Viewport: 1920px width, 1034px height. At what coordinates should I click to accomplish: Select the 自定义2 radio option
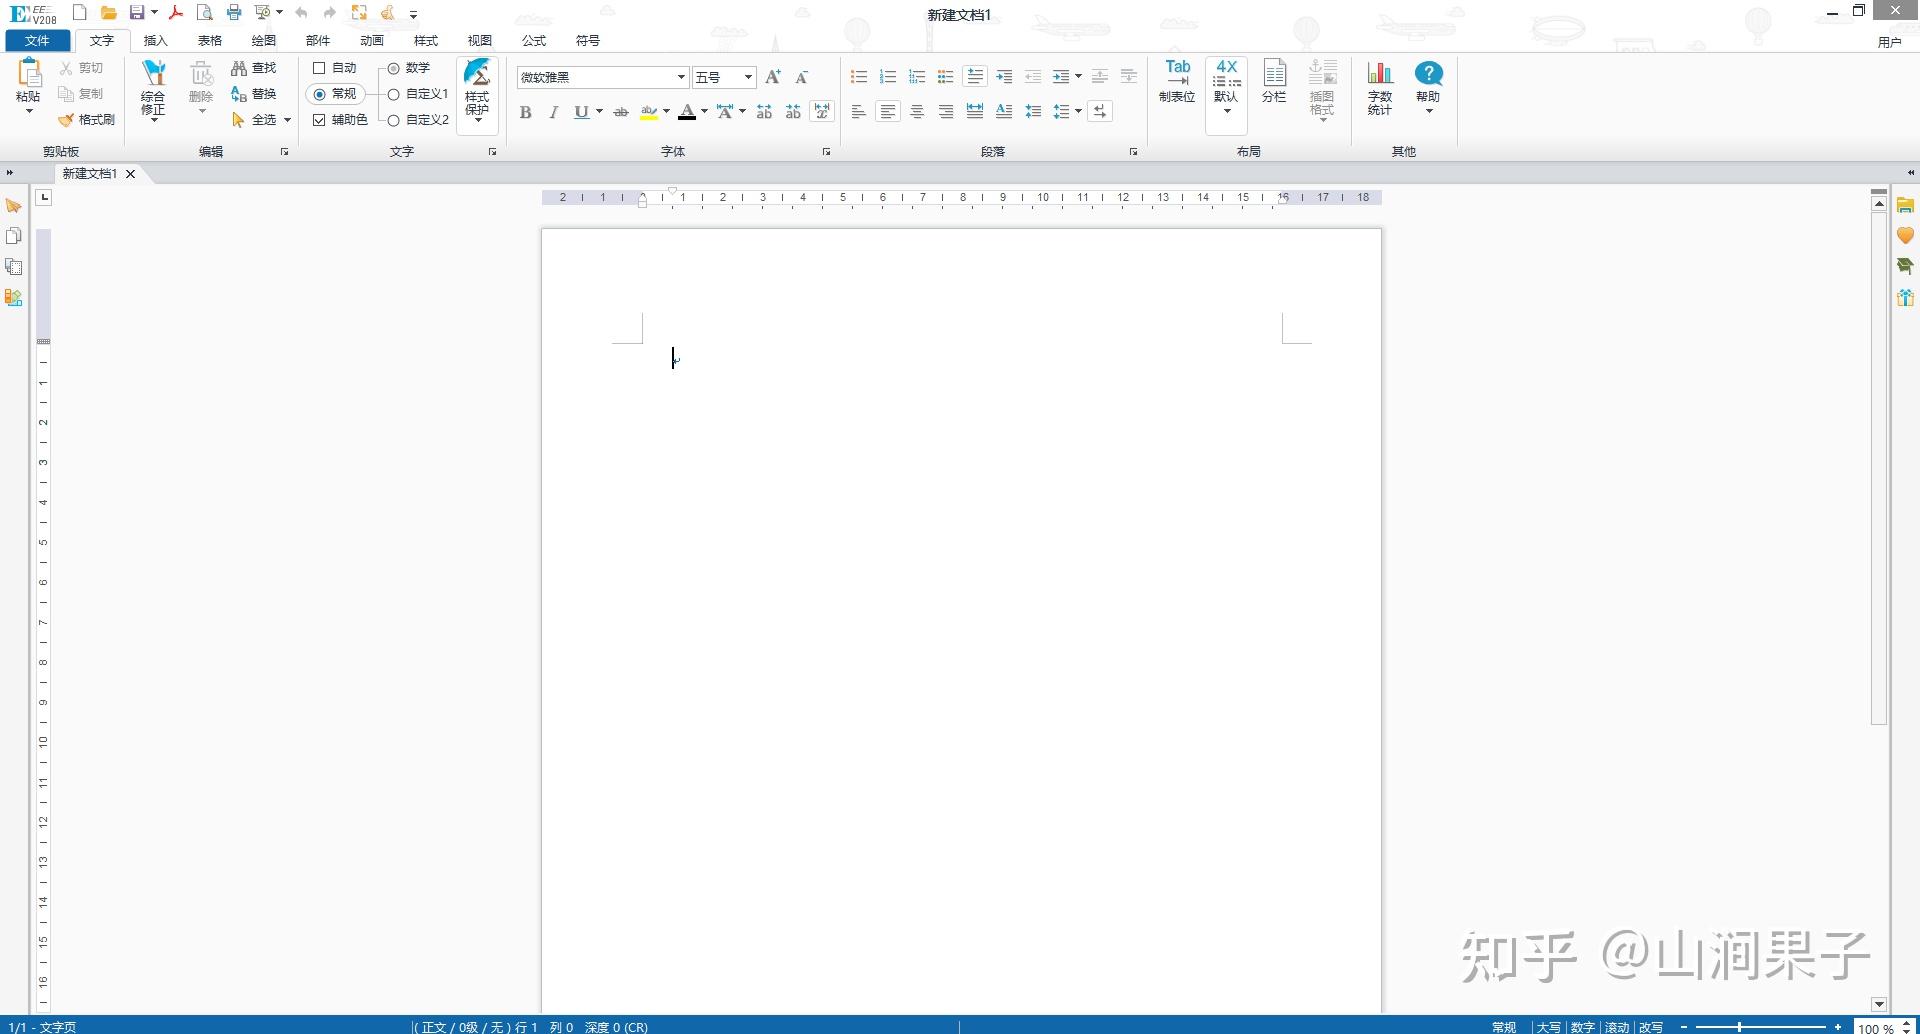coord(394,120)
